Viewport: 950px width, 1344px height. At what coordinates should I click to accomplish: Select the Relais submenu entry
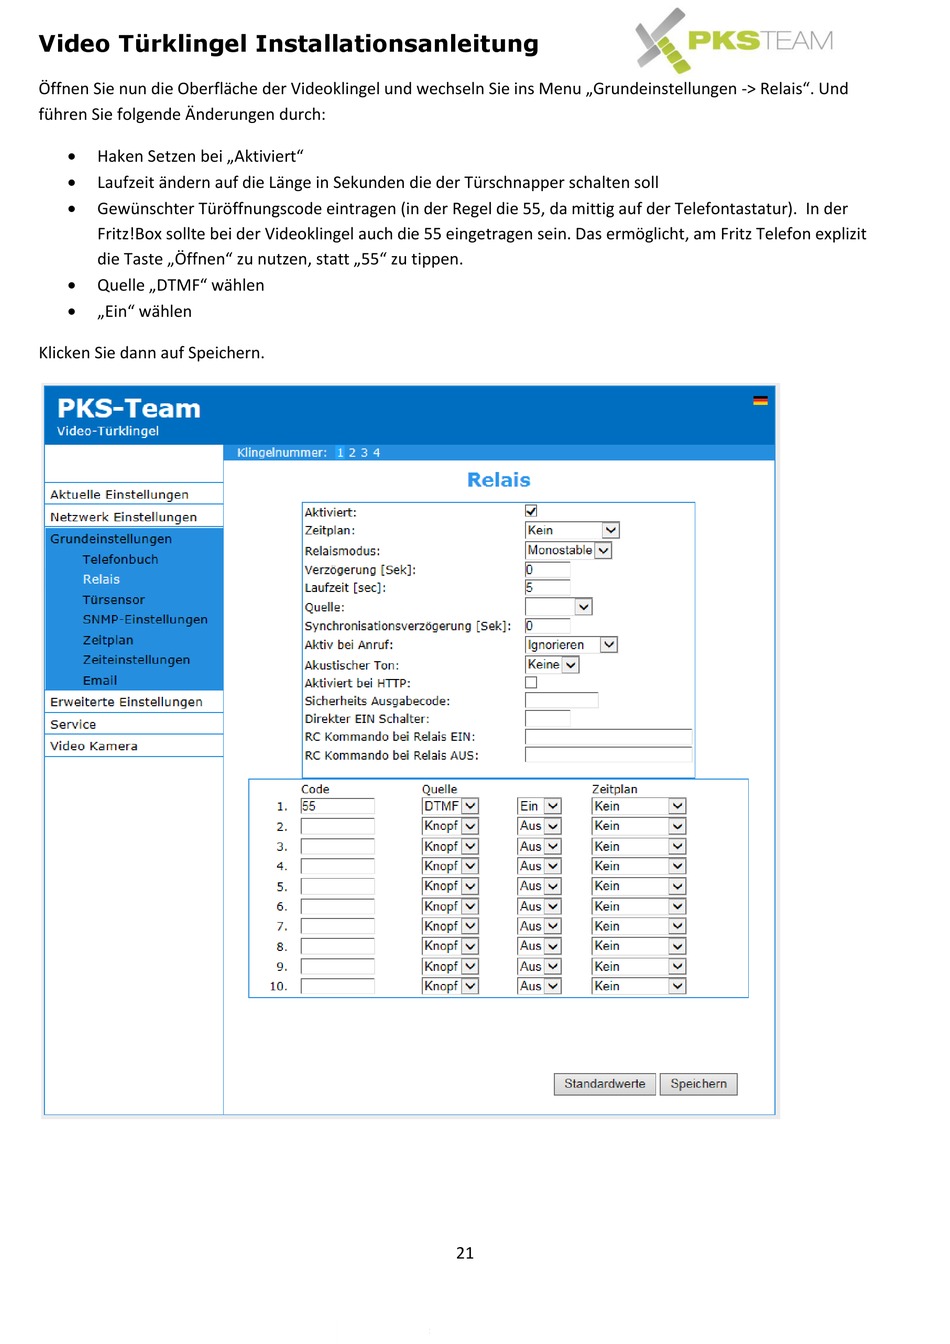point(101,579)
